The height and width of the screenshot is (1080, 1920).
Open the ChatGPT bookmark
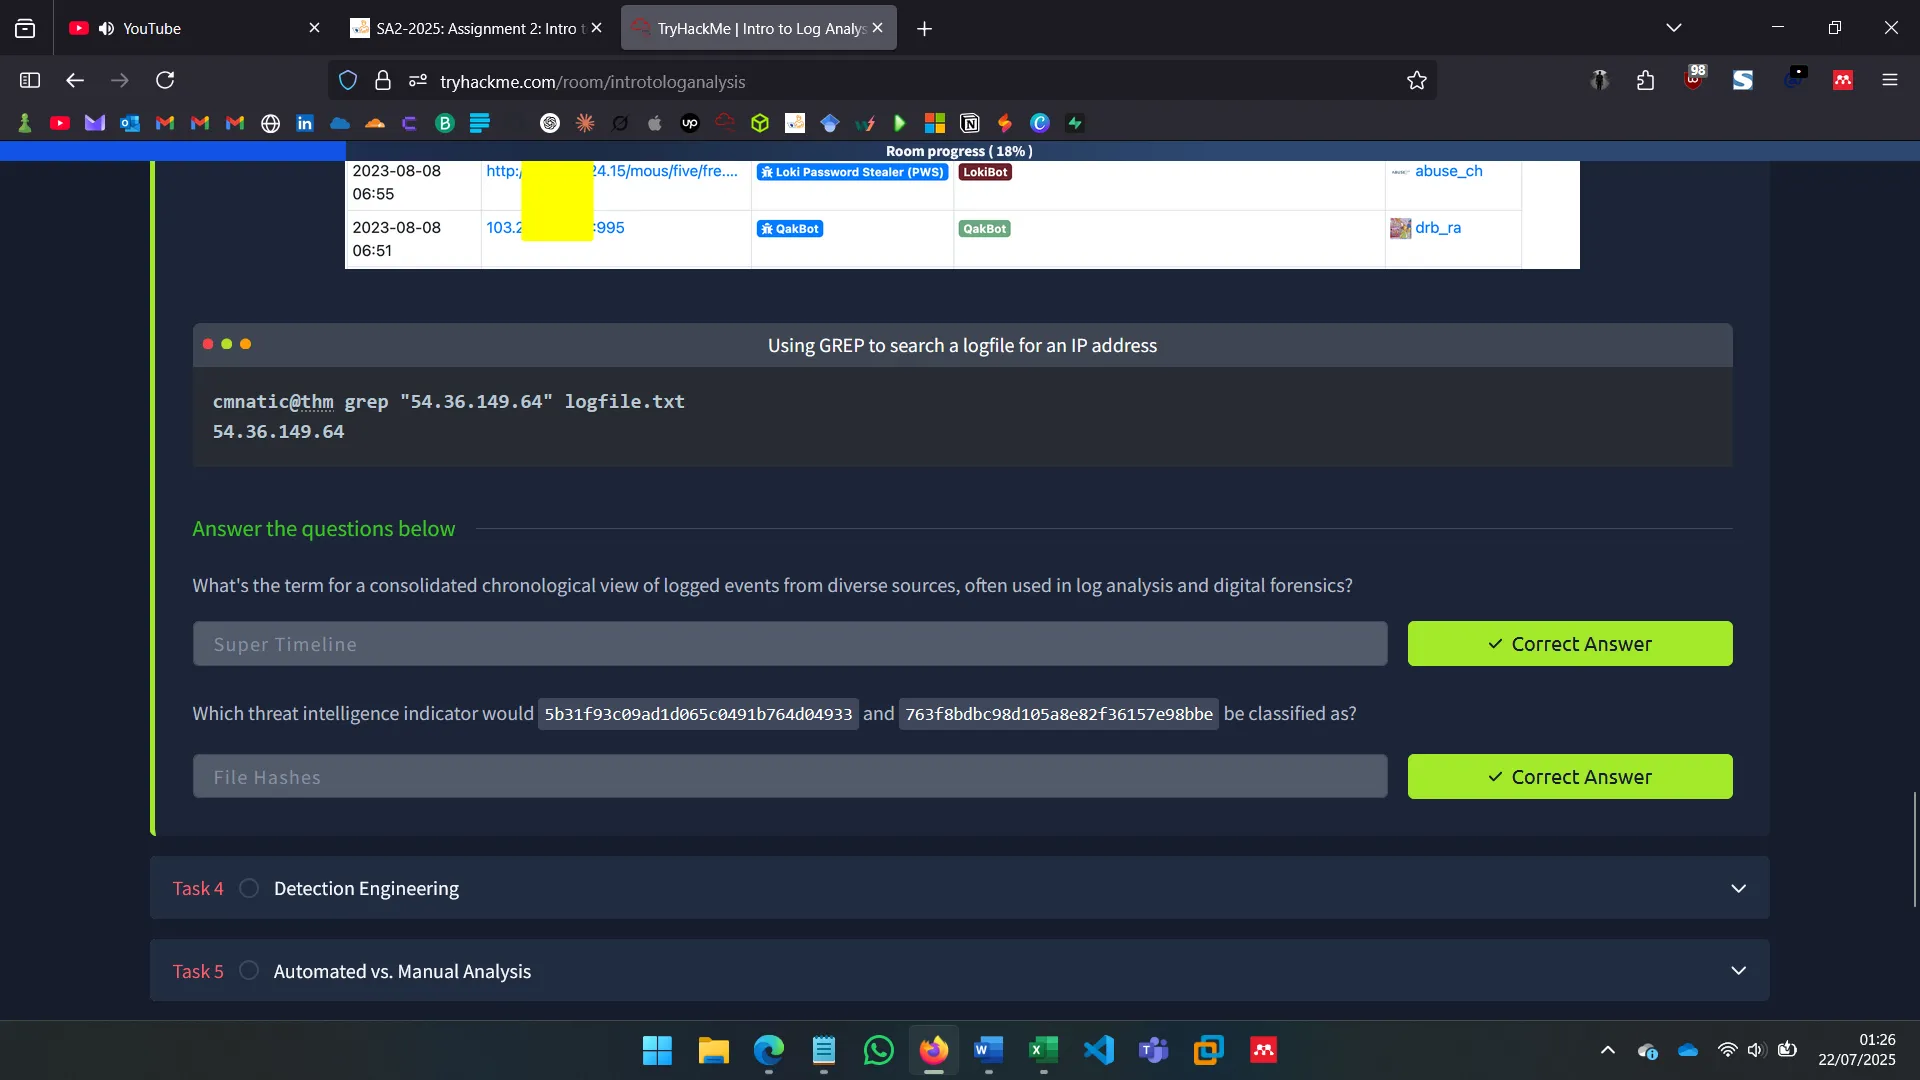(551, 123)
